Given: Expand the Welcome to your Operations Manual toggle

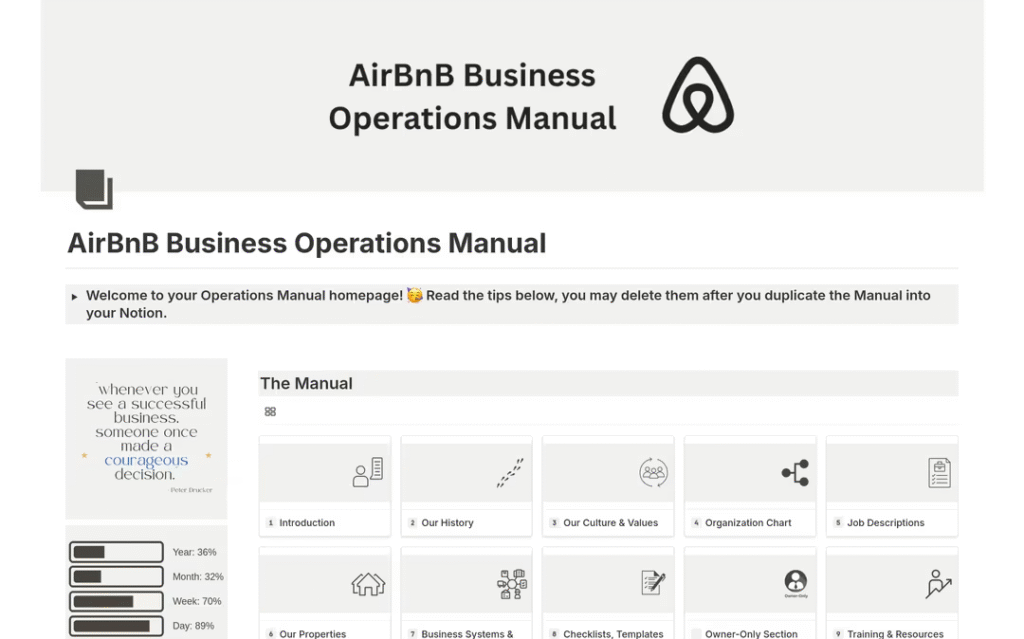Looking at the screenshot, I should click(x=74, y=297).
